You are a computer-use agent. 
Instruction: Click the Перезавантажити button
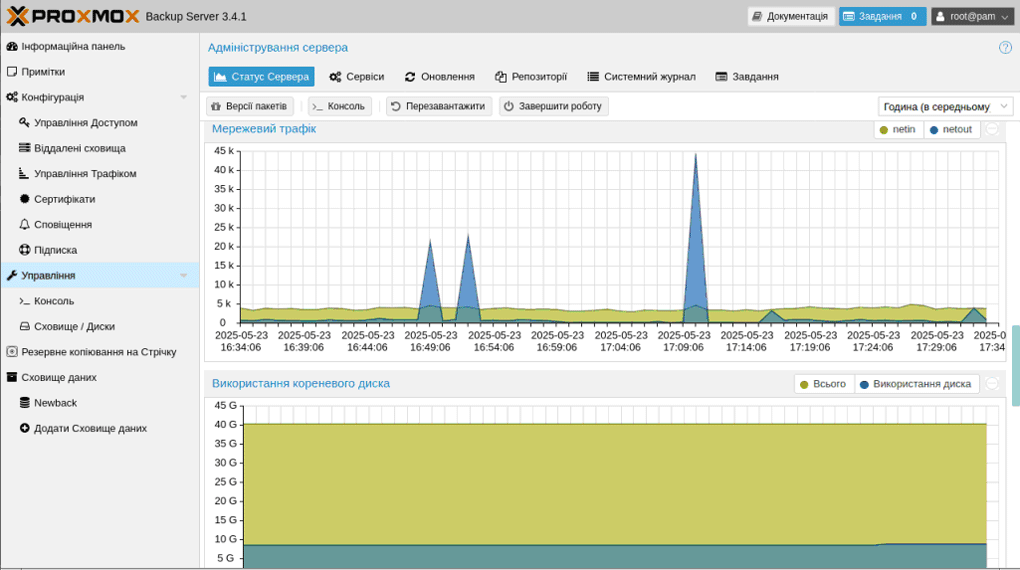(x=439, y=106)
